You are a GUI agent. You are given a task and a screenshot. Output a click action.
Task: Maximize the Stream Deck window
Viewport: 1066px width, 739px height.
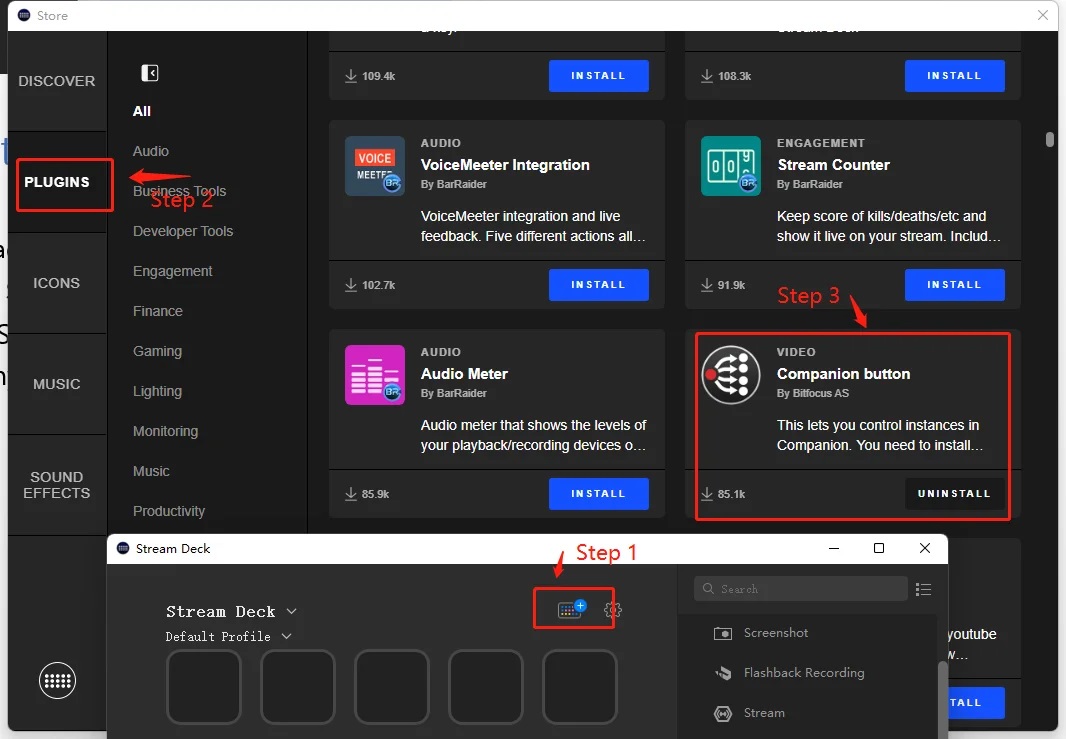(x=879, y=548)
